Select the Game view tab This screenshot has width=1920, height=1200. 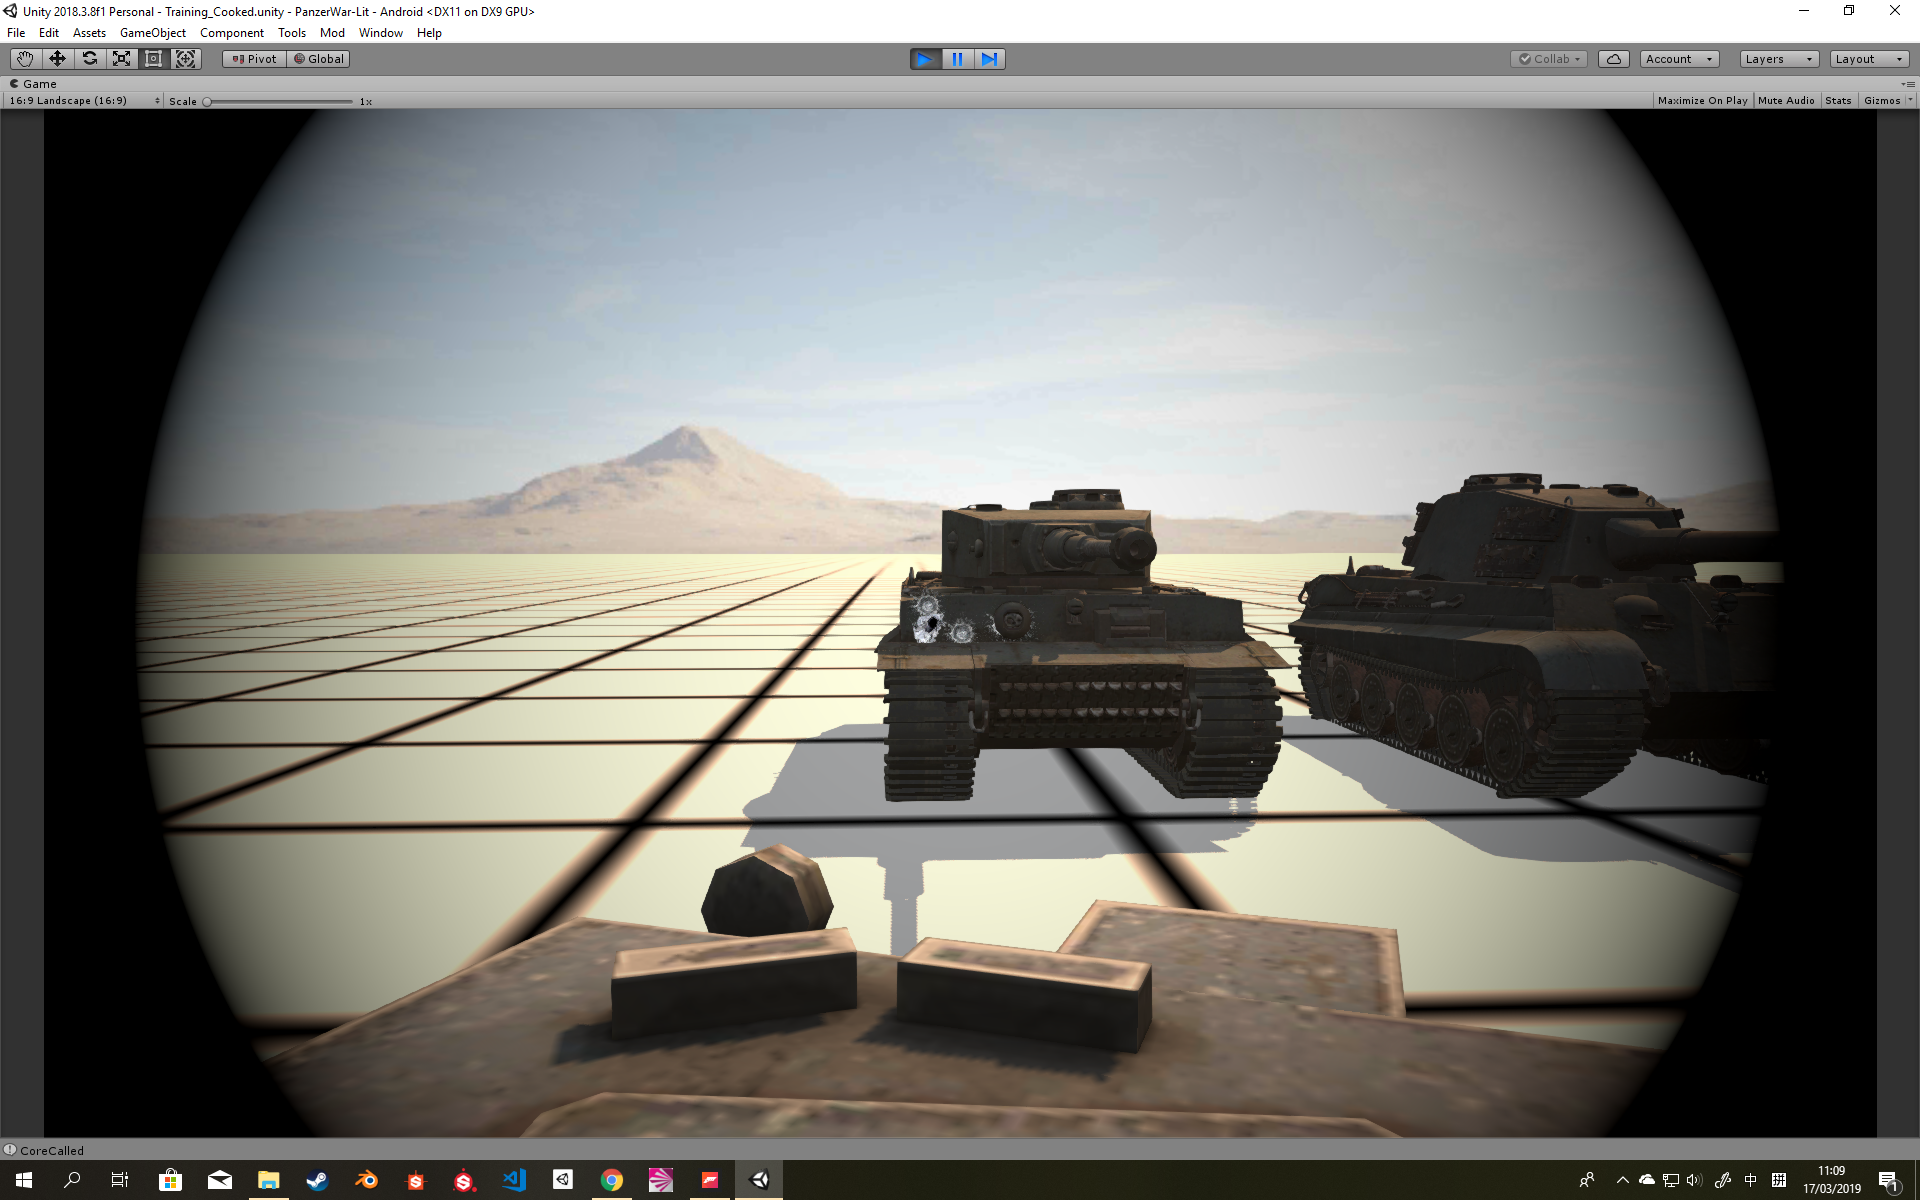33,84
